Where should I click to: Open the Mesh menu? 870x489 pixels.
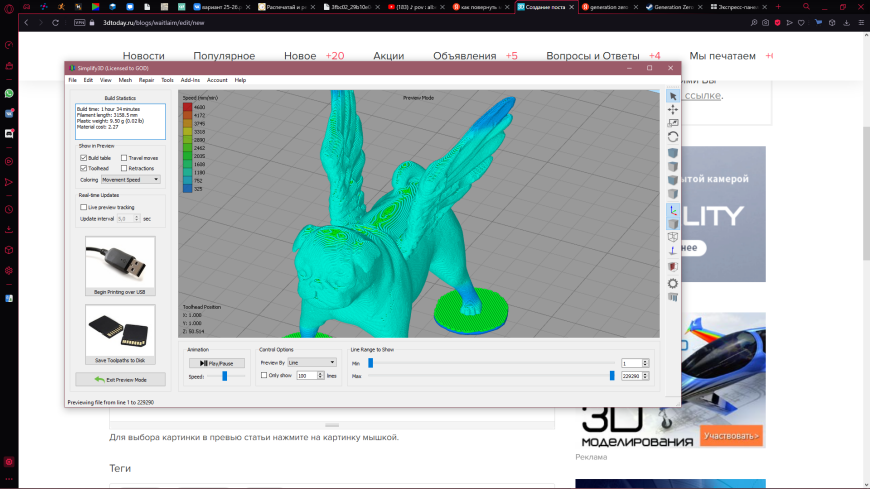click(x=125, y=80)
